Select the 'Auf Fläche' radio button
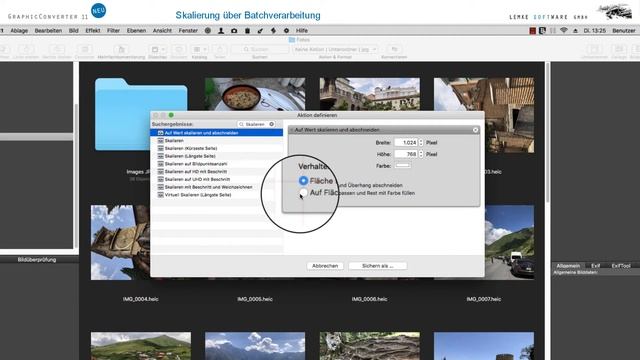640x360 pixels. tap(303, 192)
